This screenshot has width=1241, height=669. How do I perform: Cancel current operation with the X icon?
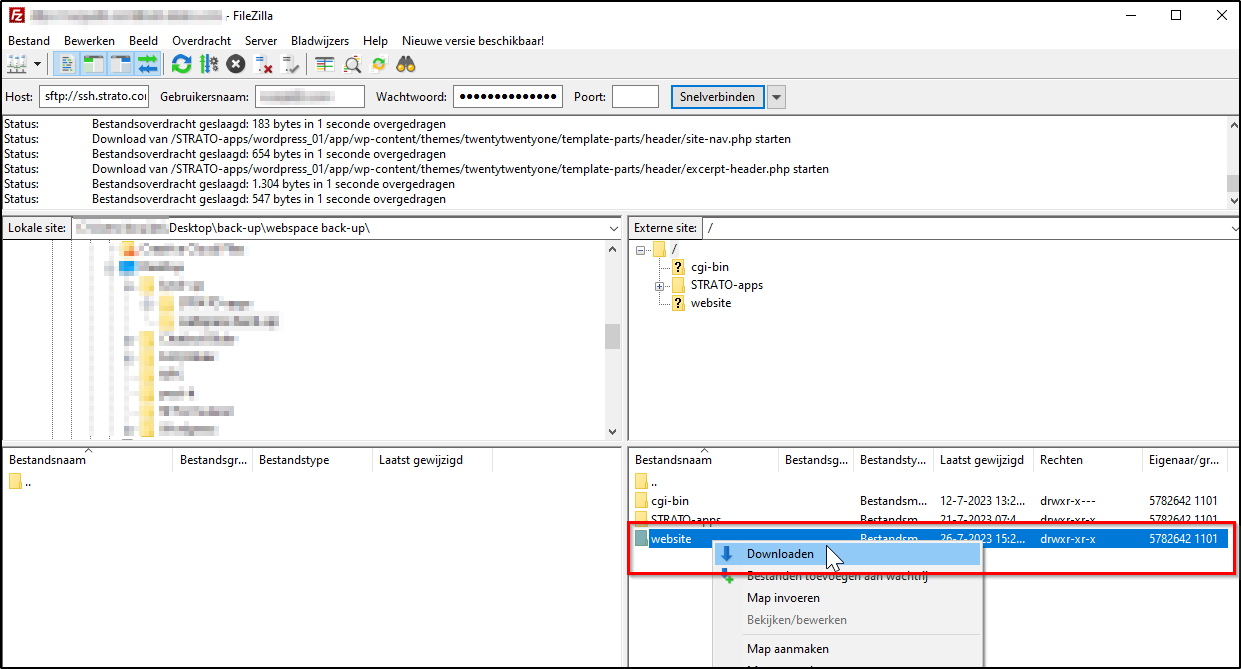click(x=235, y=64)
